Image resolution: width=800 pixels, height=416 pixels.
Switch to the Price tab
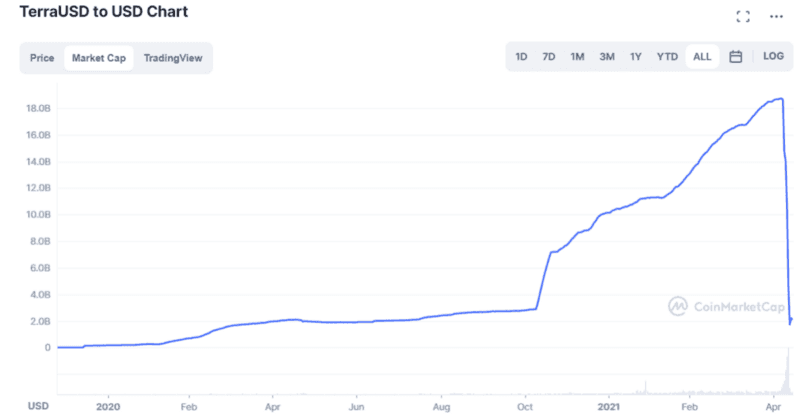click(42, 58)
